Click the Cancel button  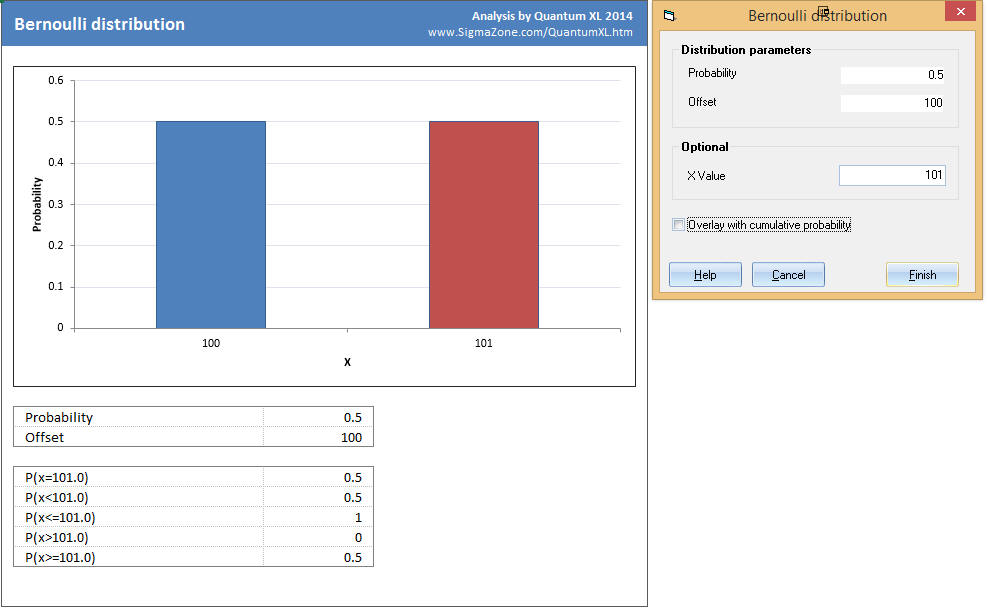[x=788, y=275]
